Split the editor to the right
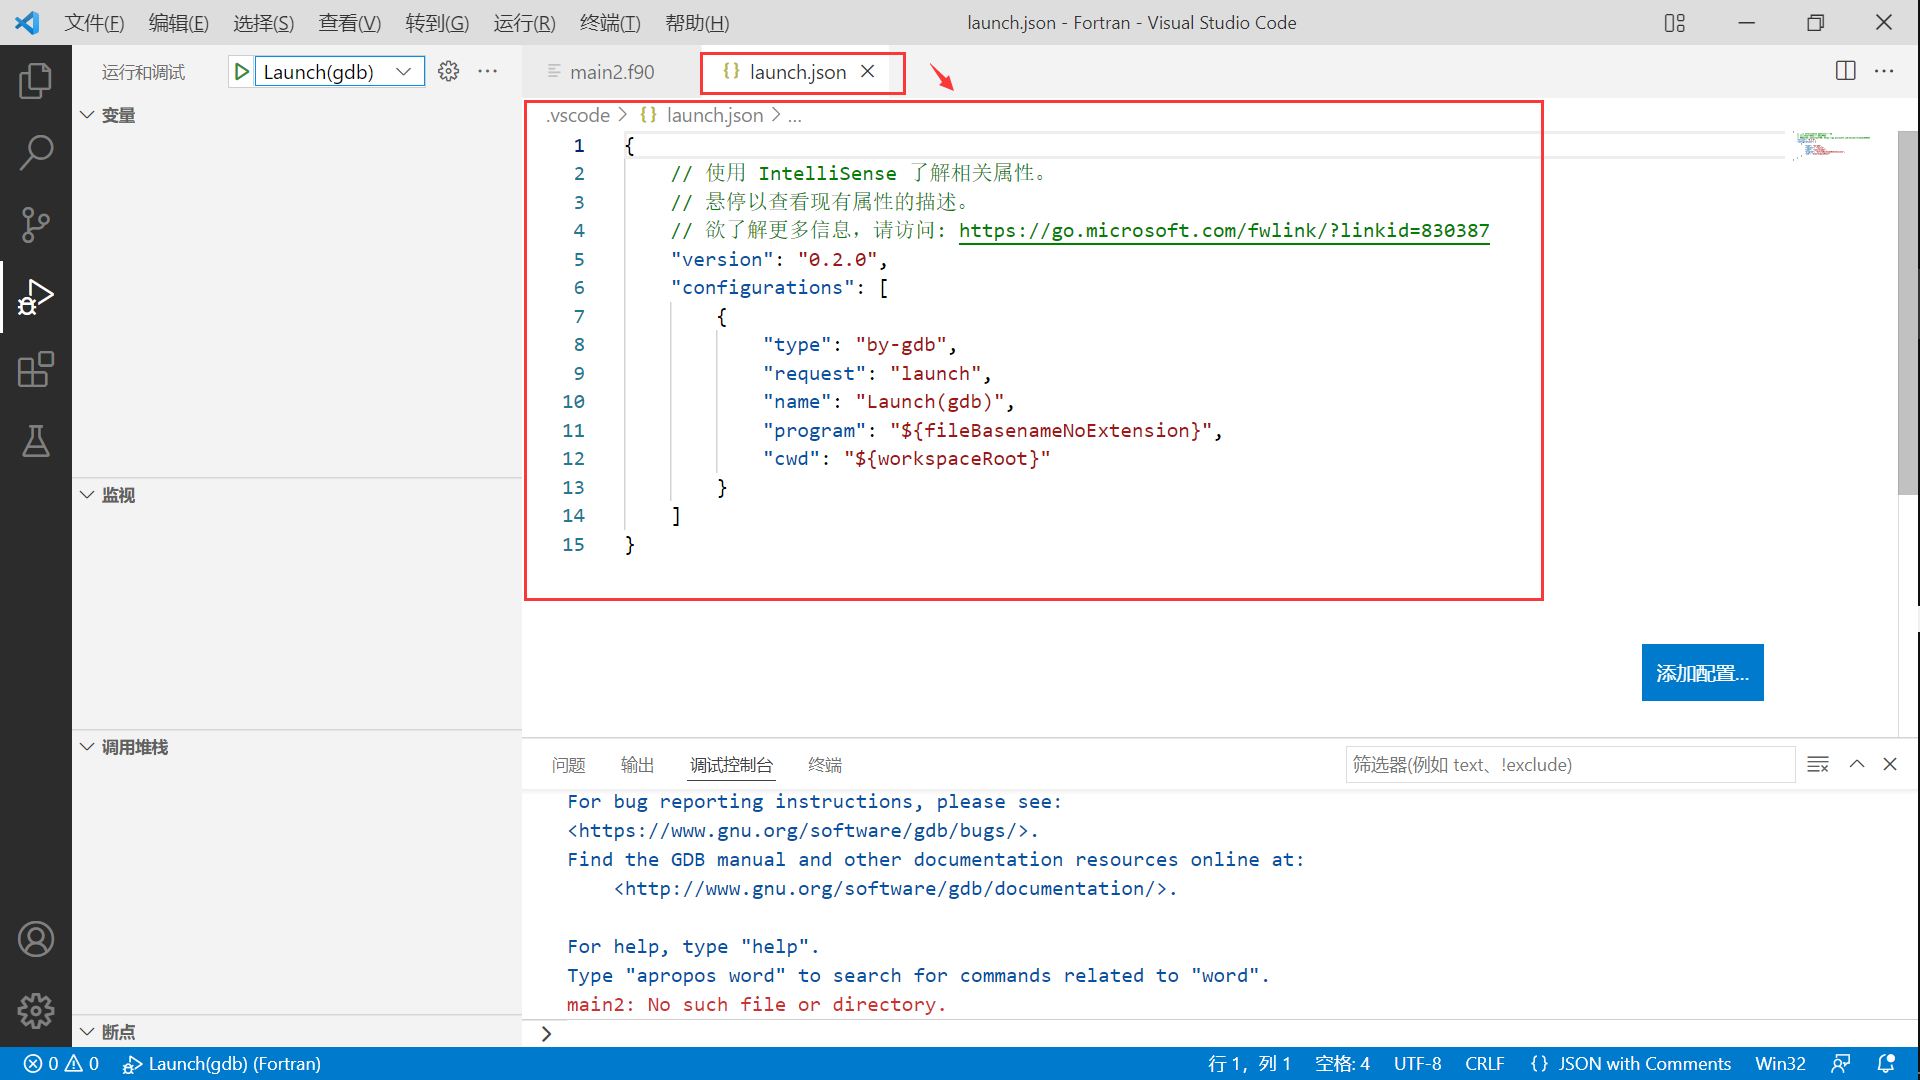1920x1080 pixels. (x=1845, y=71)
